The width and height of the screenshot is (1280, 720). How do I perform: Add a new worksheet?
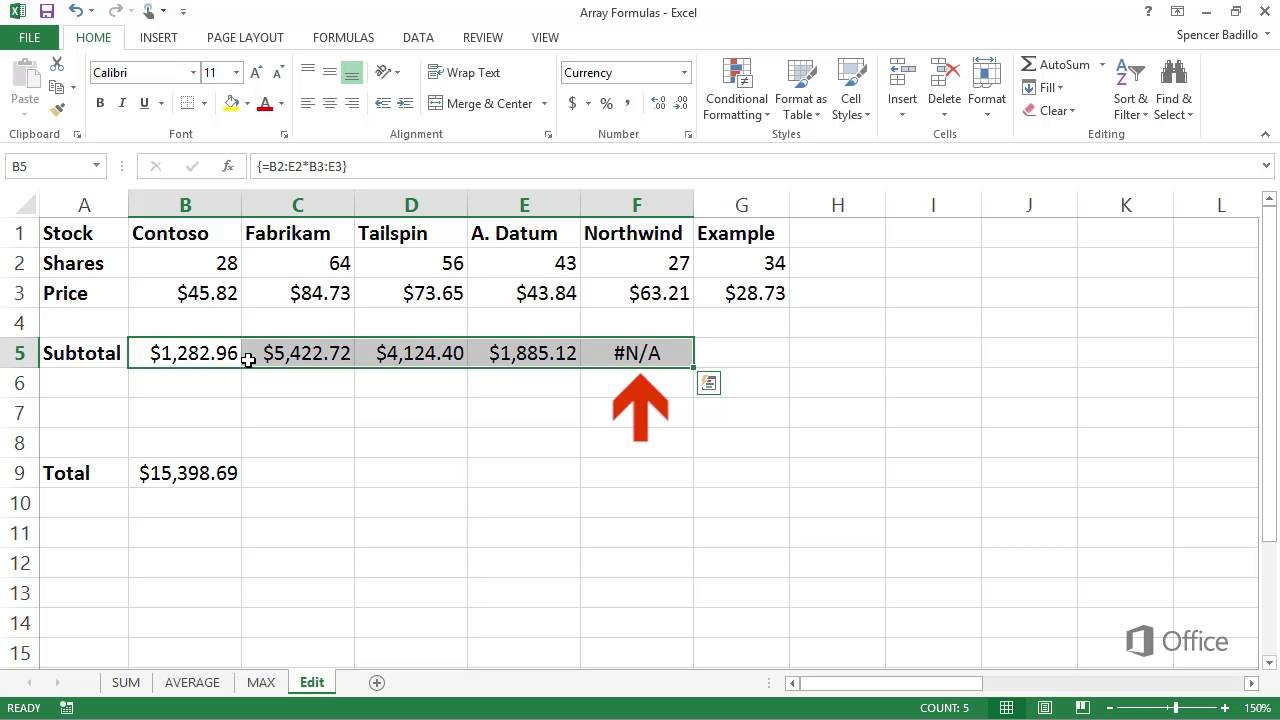point(377,683)
